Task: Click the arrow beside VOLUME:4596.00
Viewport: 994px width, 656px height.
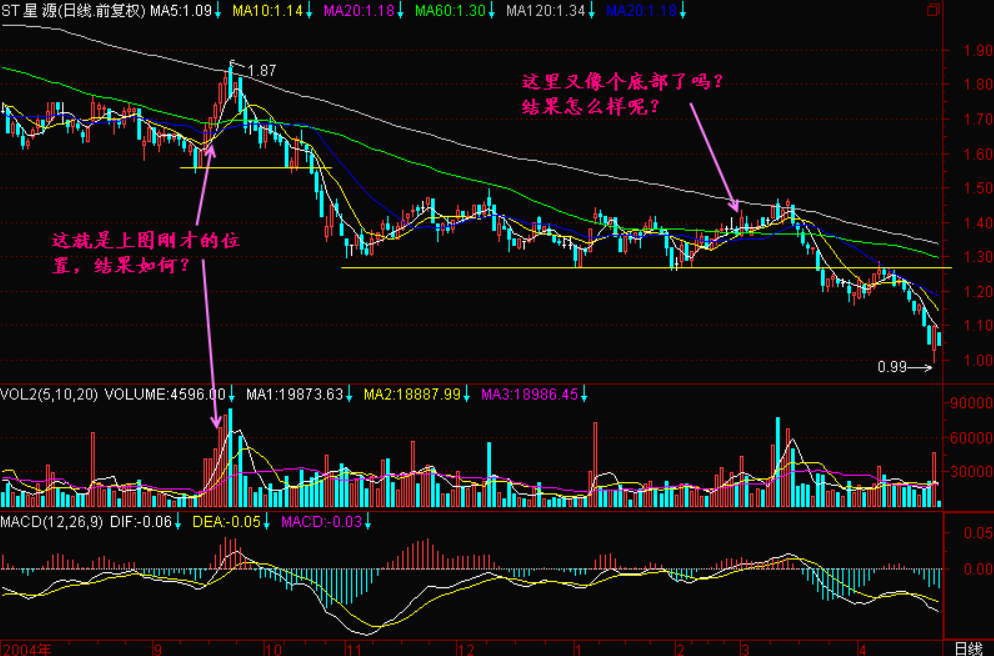Action: click(232, 395)
